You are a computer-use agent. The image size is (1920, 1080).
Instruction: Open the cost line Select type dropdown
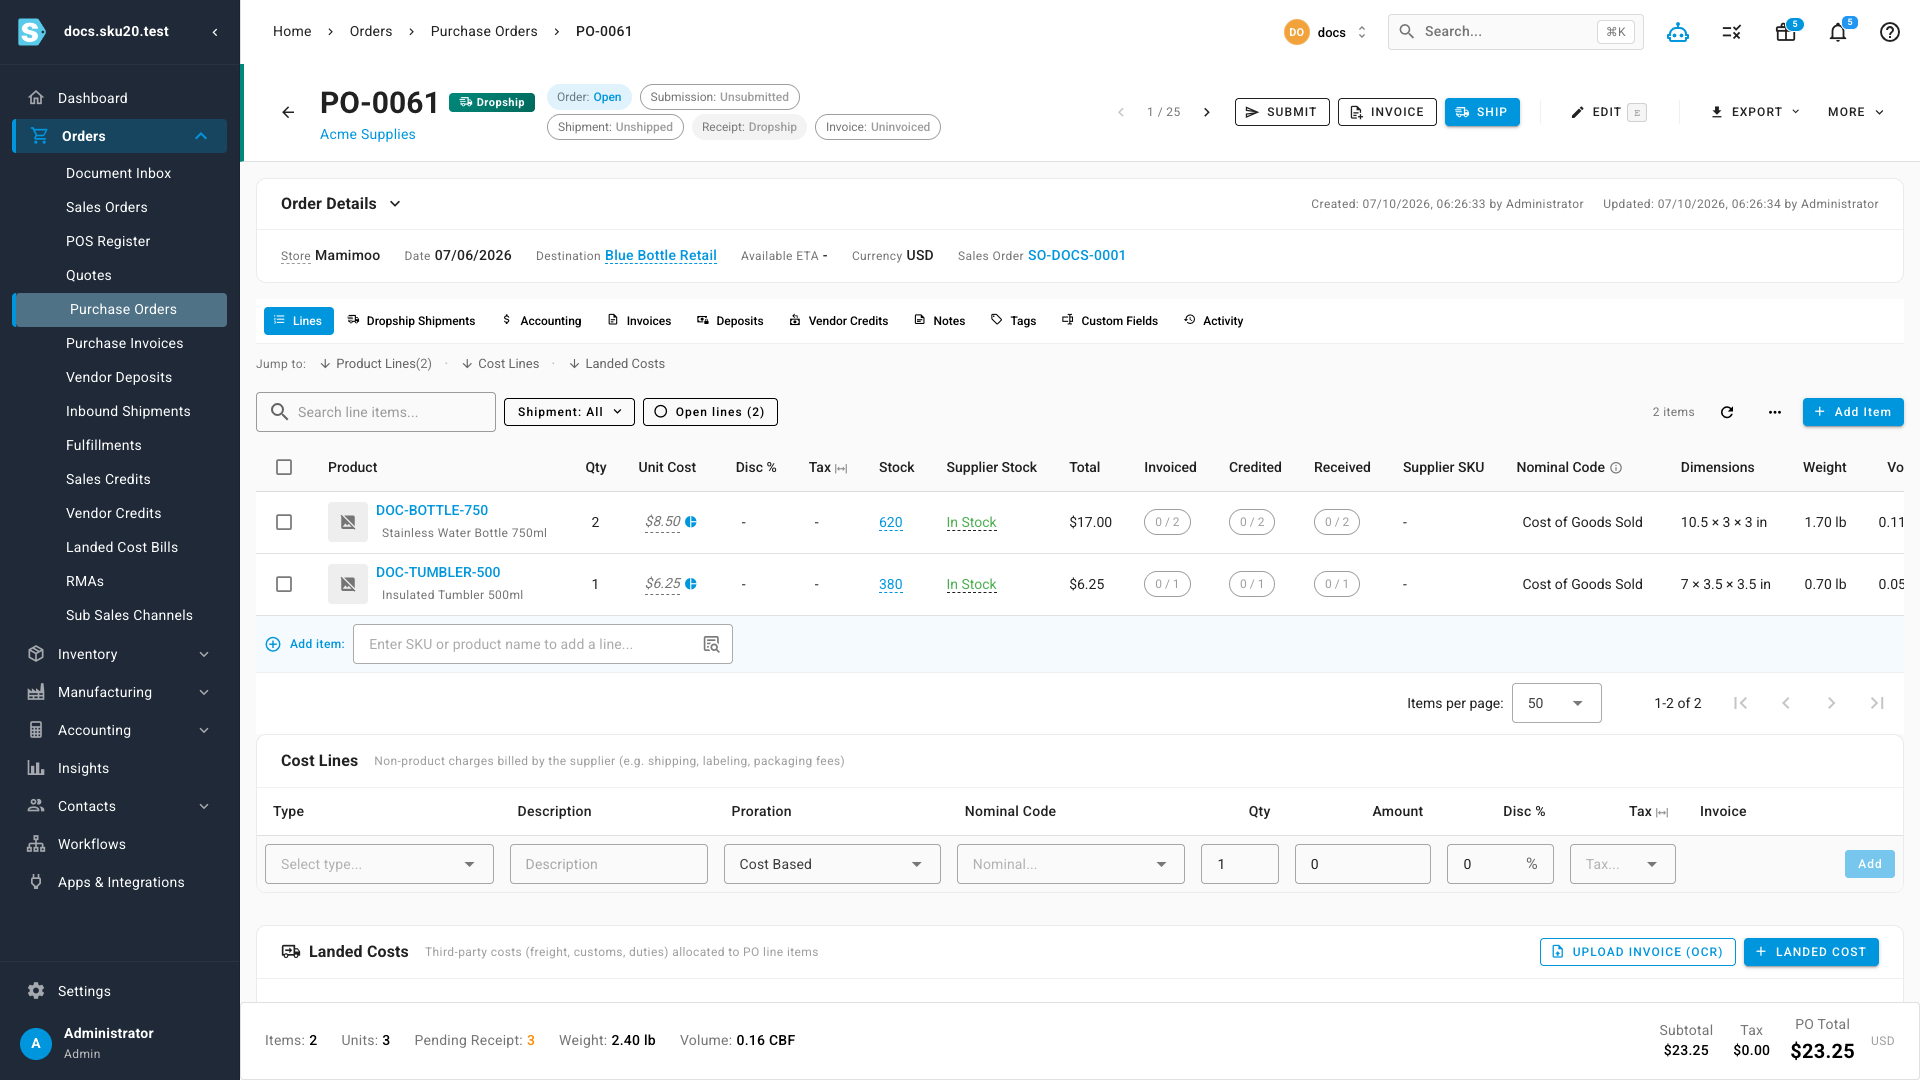(379, 864)
